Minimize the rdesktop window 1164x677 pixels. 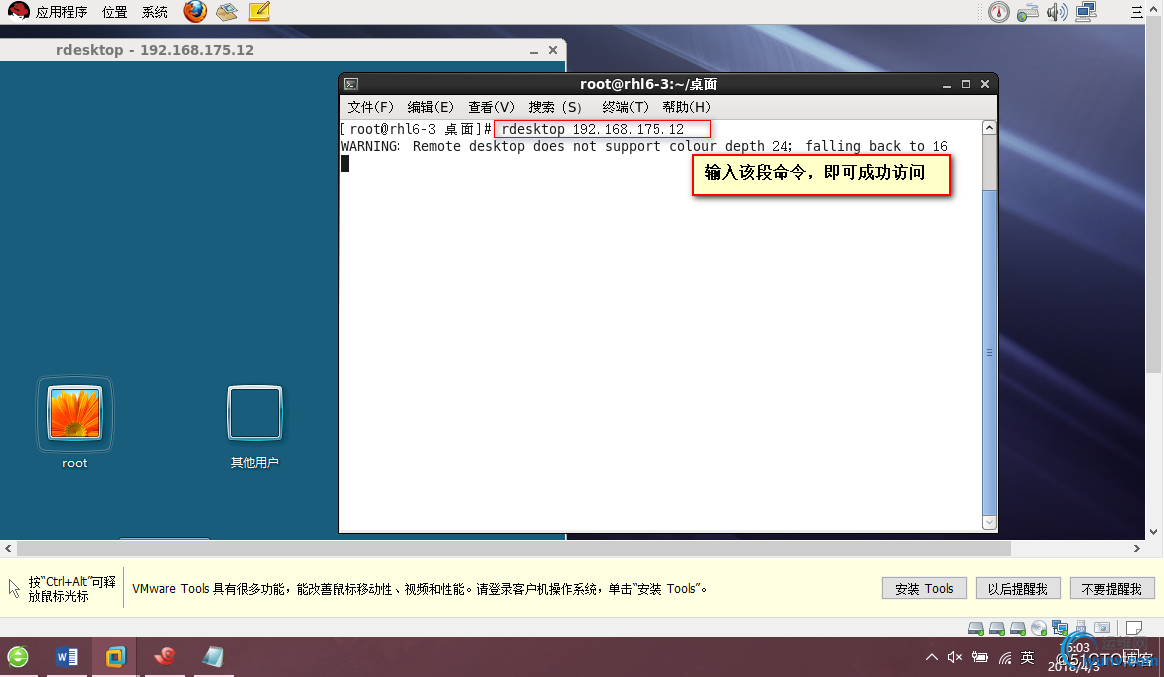tap(534, 50)
